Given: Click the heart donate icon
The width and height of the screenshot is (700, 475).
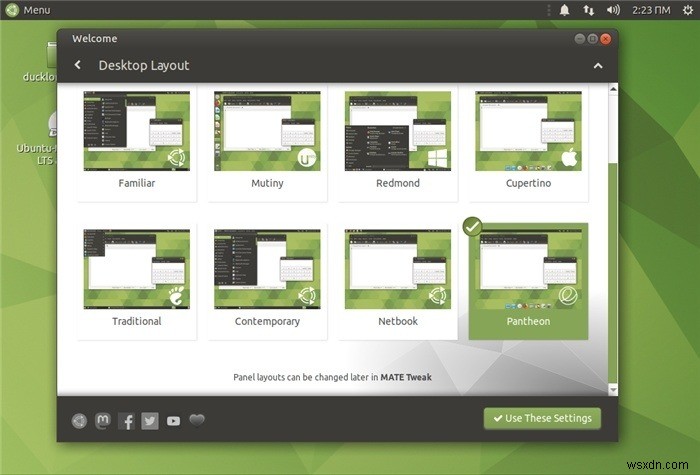Looking at the screenshot, I should (x=197, y=420).
